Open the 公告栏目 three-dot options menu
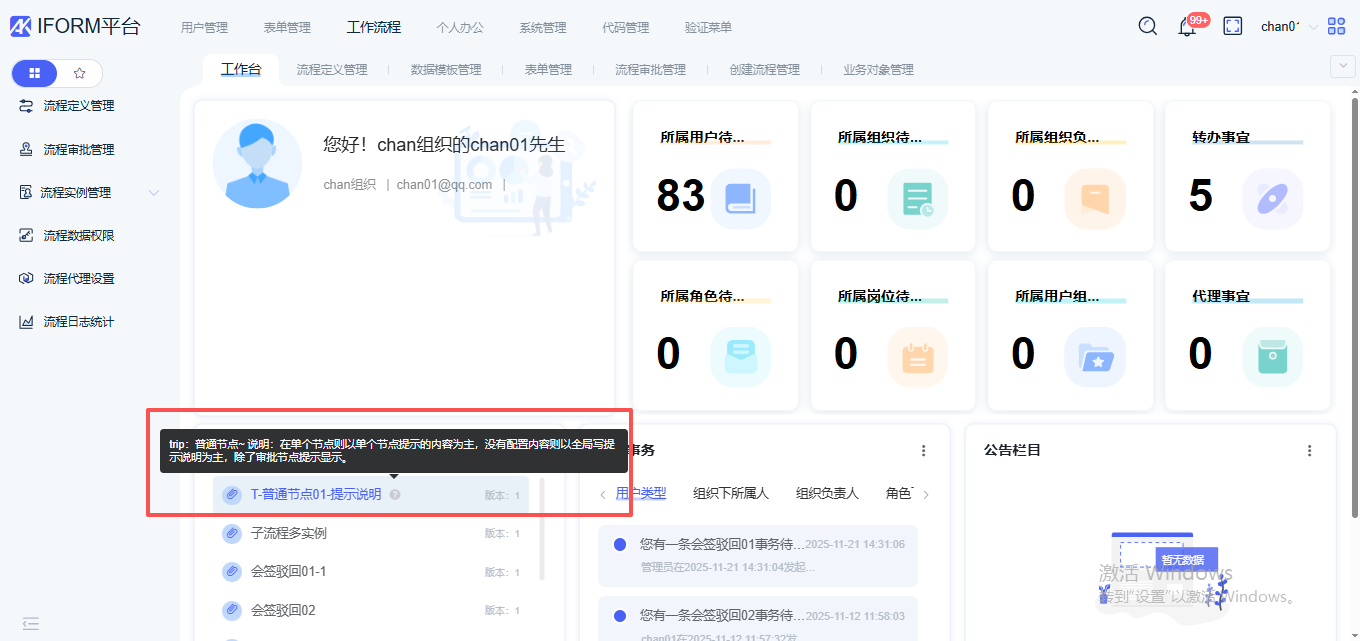 click(1310, 451)
